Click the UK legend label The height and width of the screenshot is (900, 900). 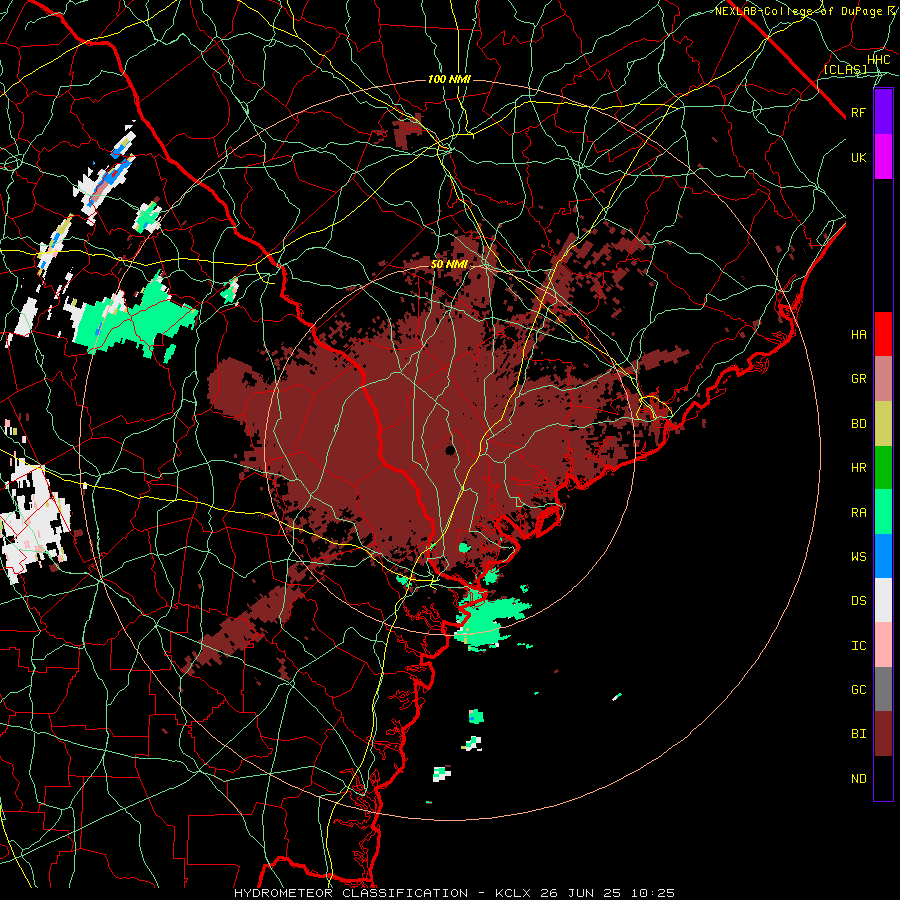click(x=858, y=157)
